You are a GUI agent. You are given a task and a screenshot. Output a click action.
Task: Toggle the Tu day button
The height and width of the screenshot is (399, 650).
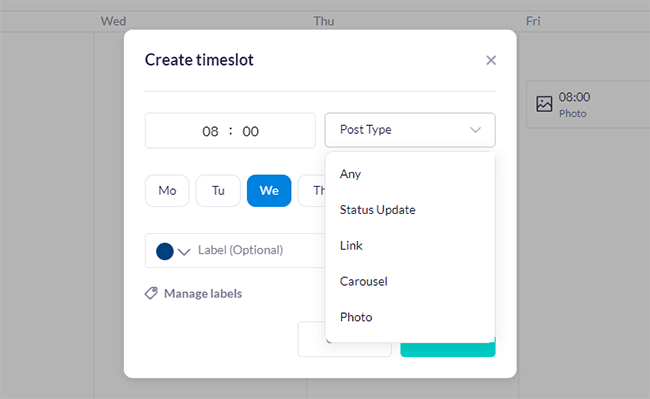218,191
